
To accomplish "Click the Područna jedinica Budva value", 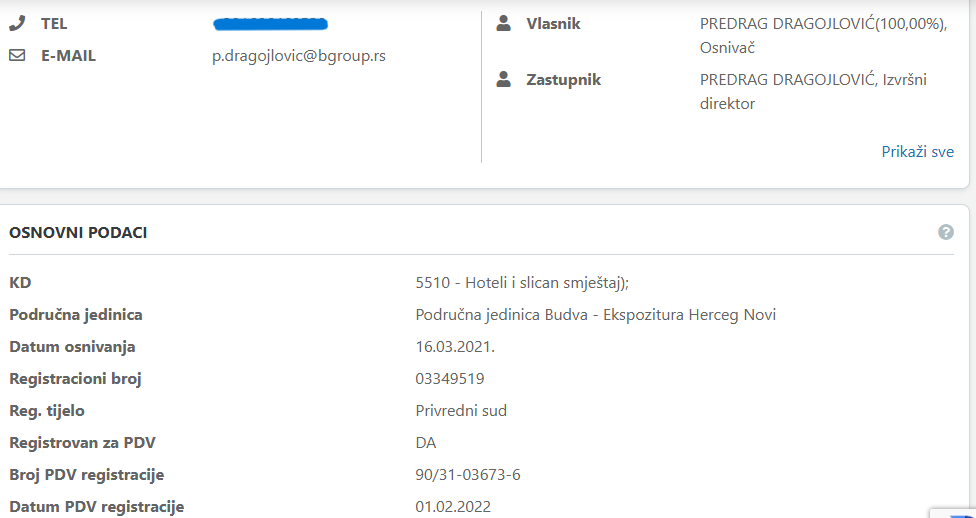I will coord(595,315).
